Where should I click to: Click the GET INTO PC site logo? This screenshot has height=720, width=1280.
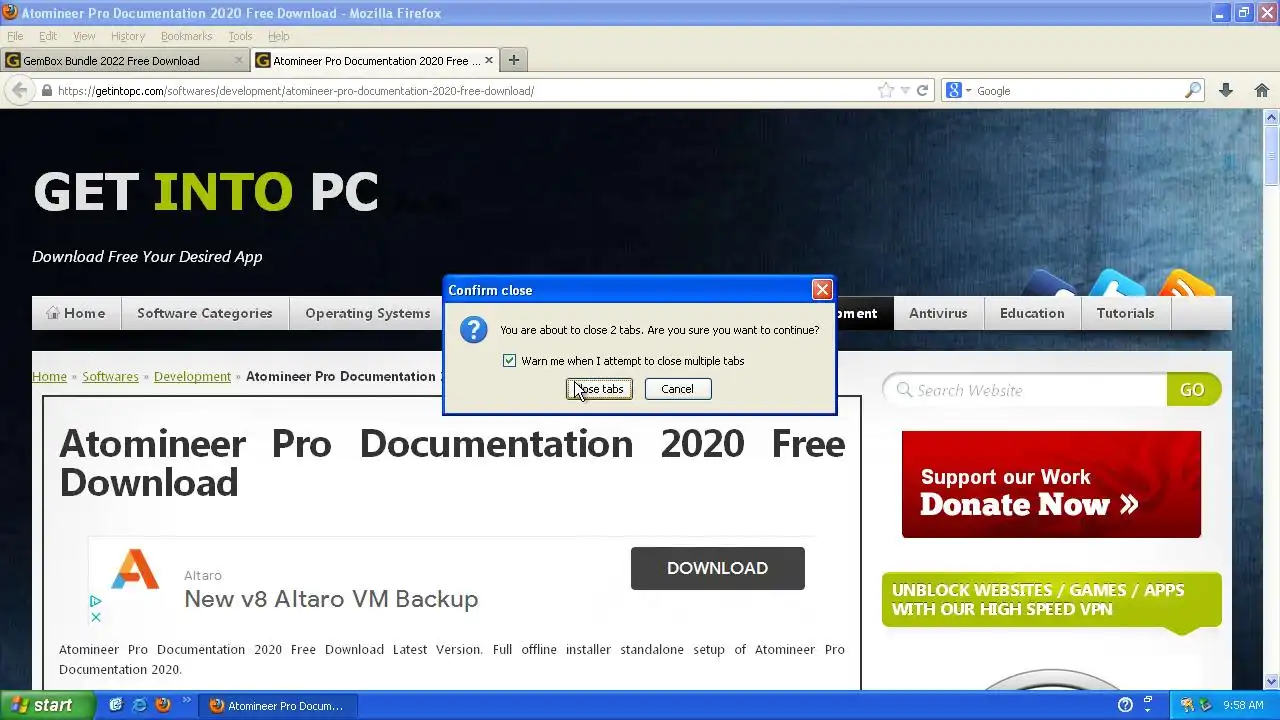point(206,191)
